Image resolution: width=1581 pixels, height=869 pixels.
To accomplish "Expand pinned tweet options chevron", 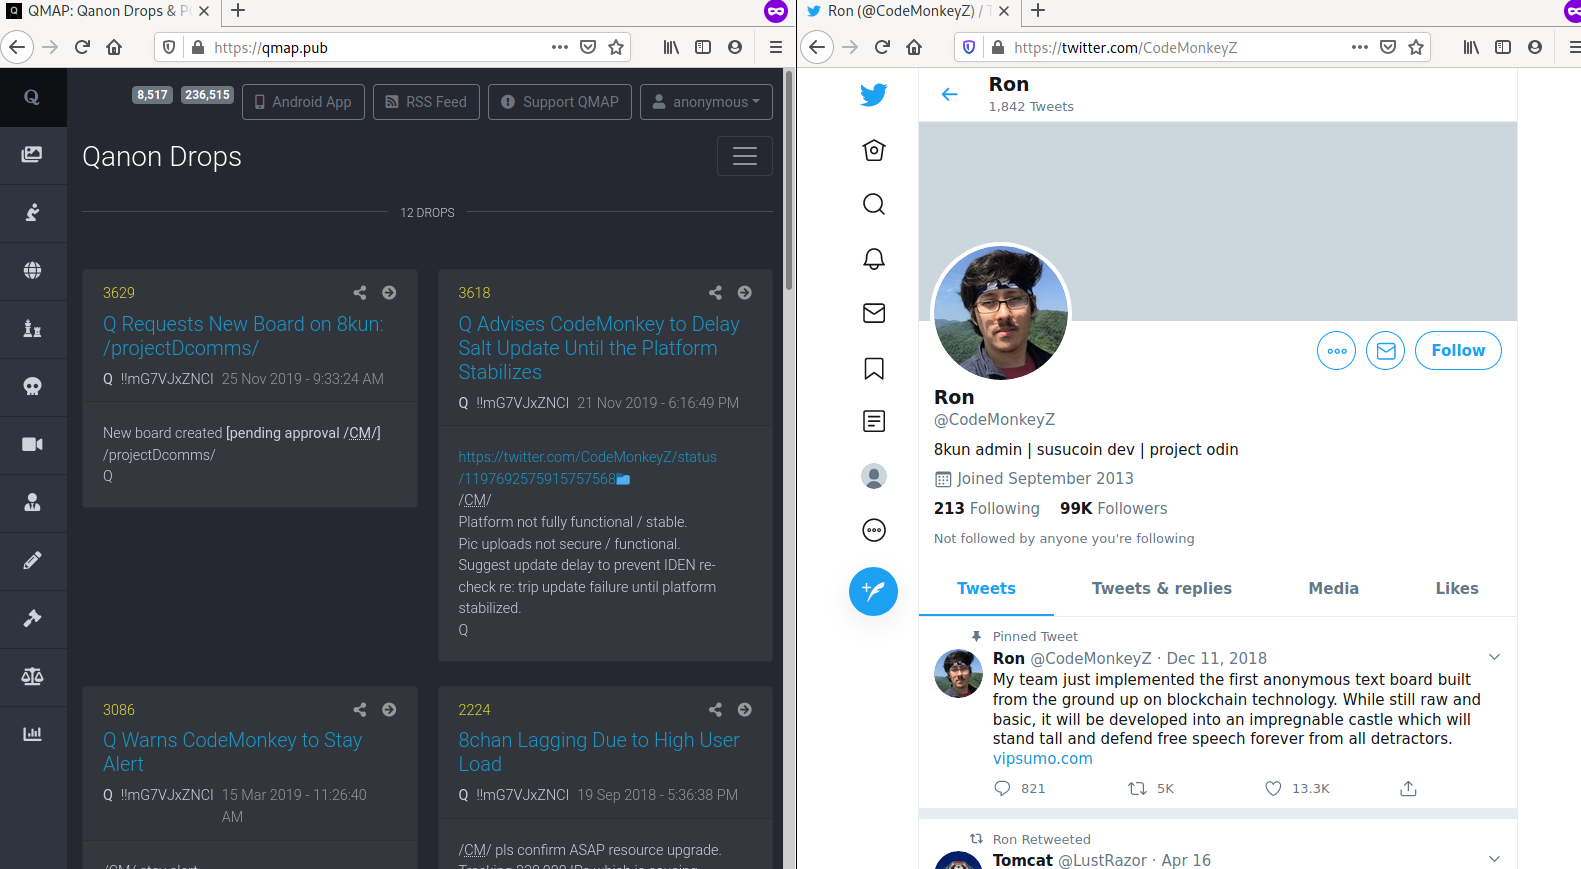I will tap(1494, 657).
